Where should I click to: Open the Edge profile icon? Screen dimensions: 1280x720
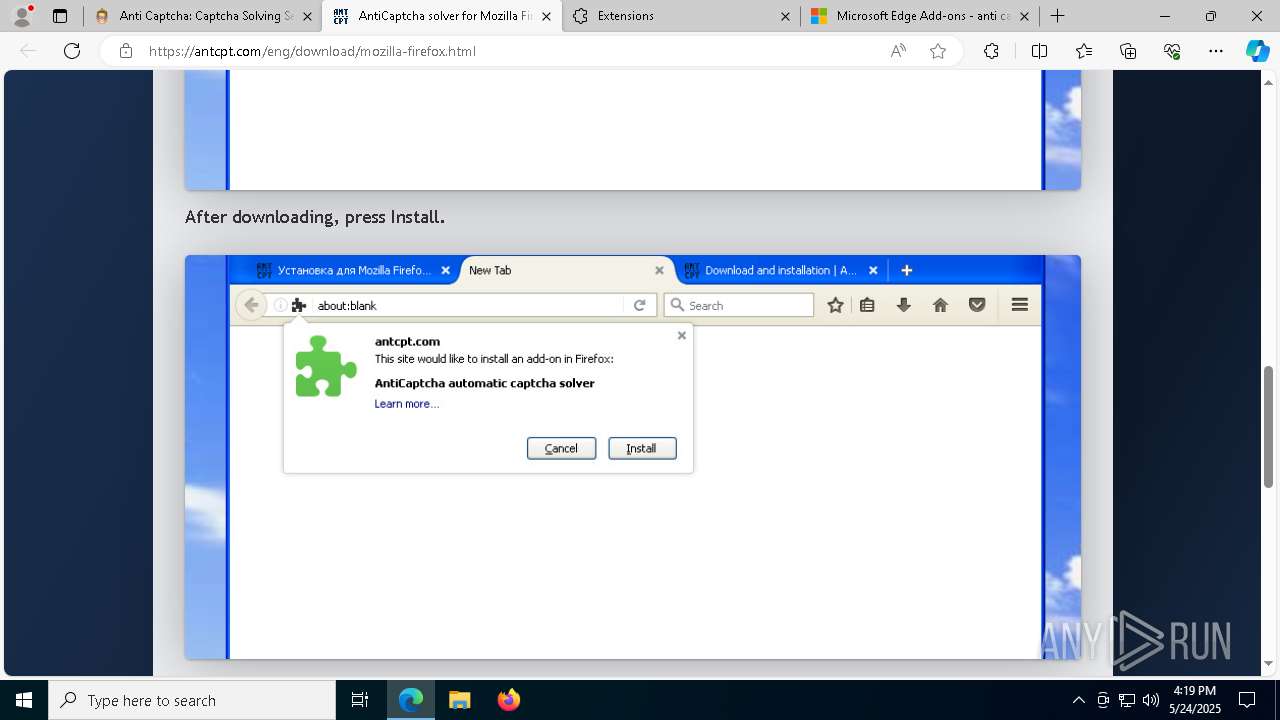[22, 16]
